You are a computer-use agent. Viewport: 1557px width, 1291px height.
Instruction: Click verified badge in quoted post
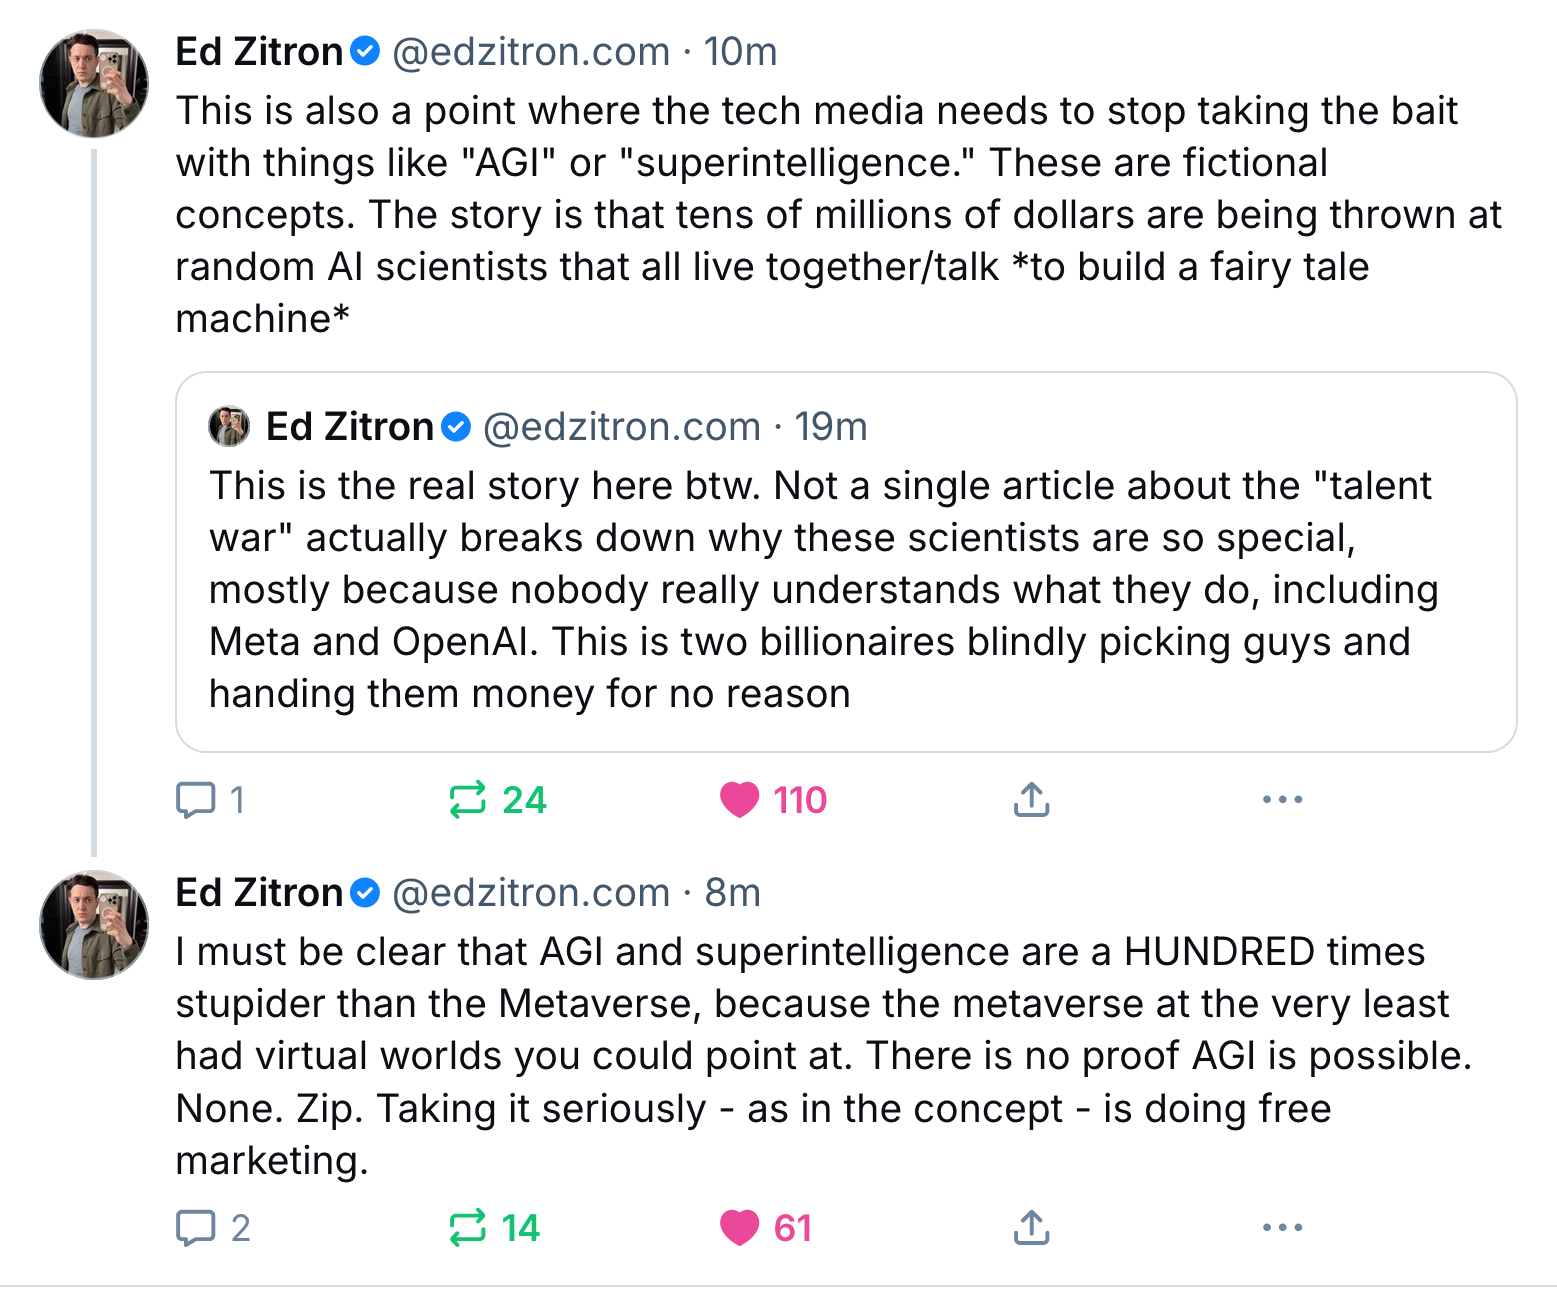click(456, 427)
